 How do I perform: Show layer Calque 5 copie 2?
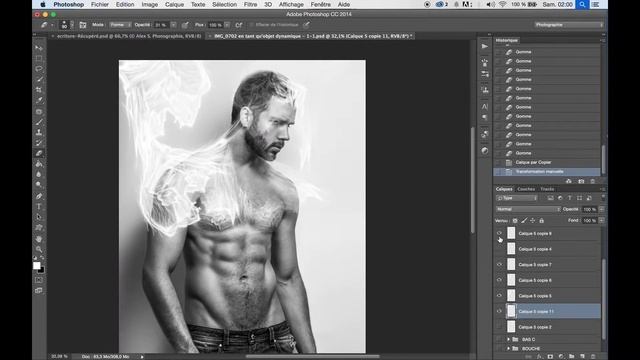(x=499, y=327)
